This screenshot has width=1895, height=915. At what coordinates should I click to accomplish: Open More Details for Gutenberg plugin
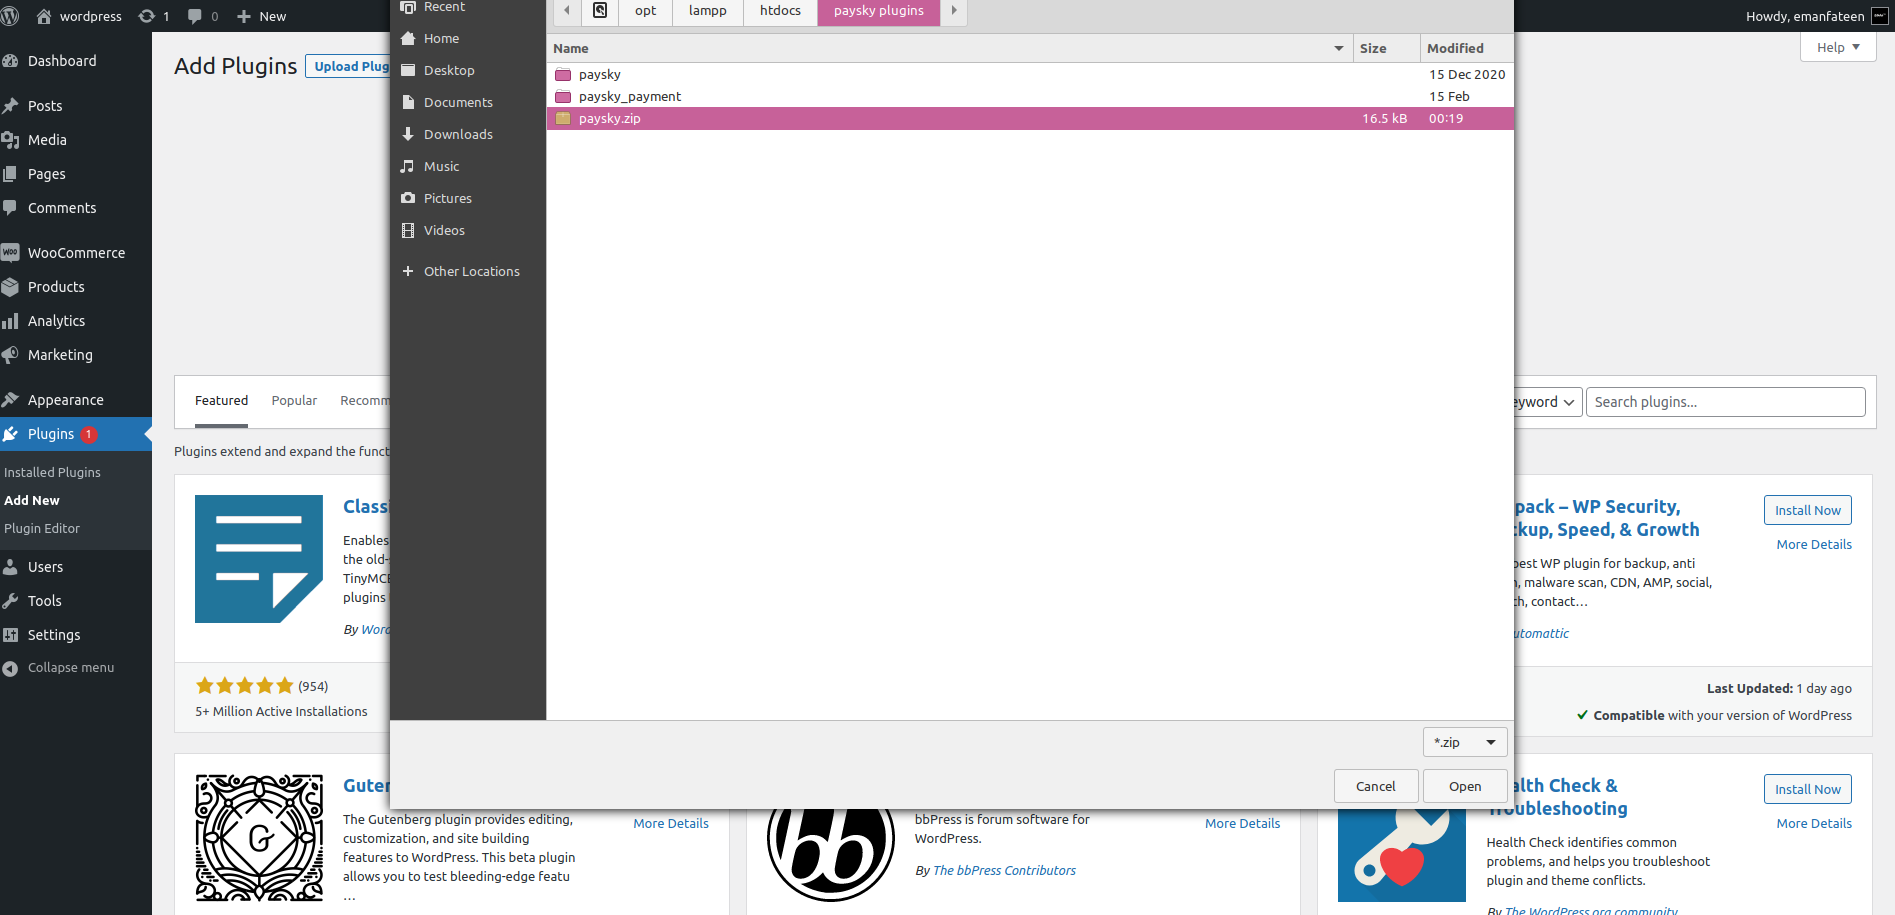(671, 824)
